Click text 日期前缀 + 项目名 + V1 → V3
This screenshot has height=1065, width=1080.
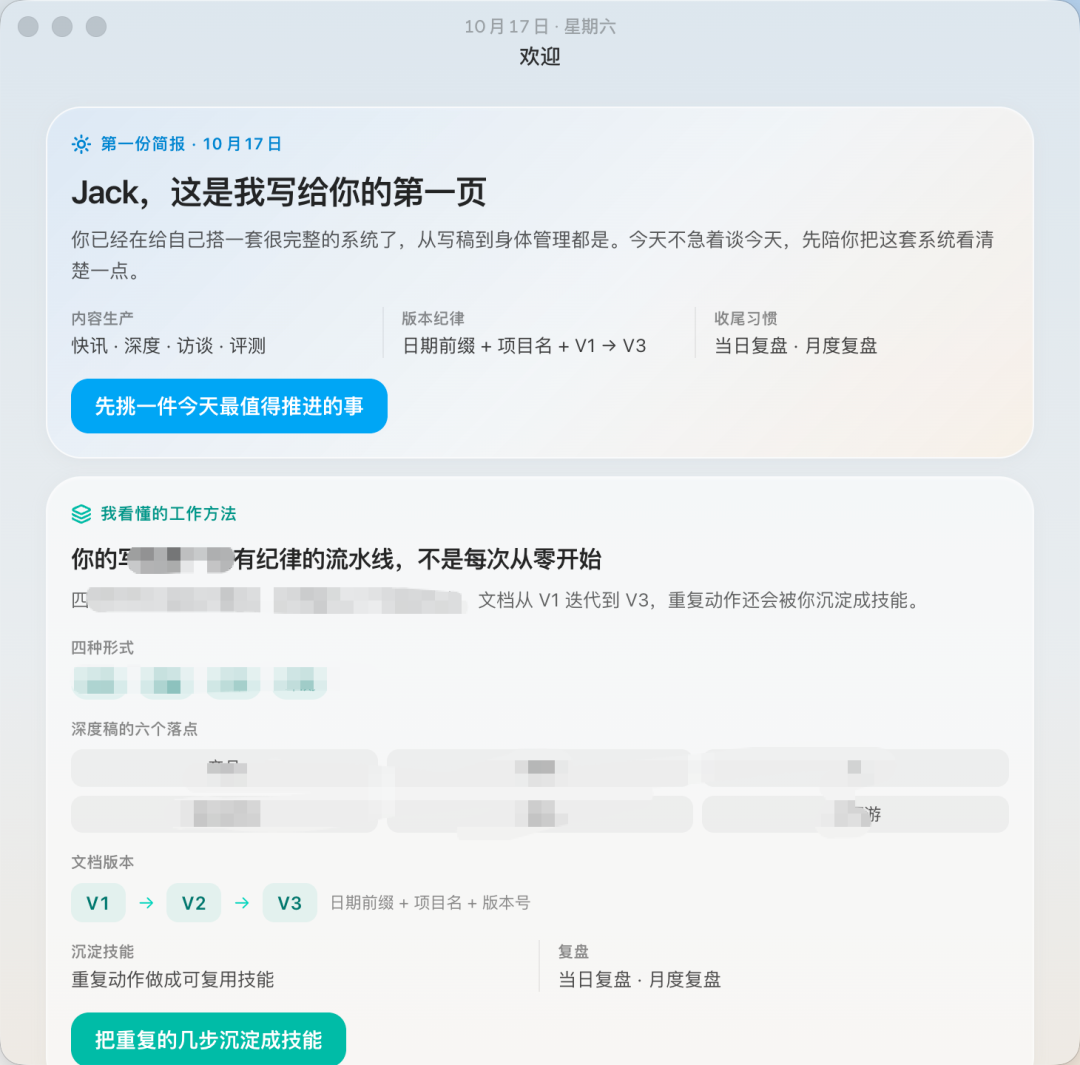click(524, 346)
